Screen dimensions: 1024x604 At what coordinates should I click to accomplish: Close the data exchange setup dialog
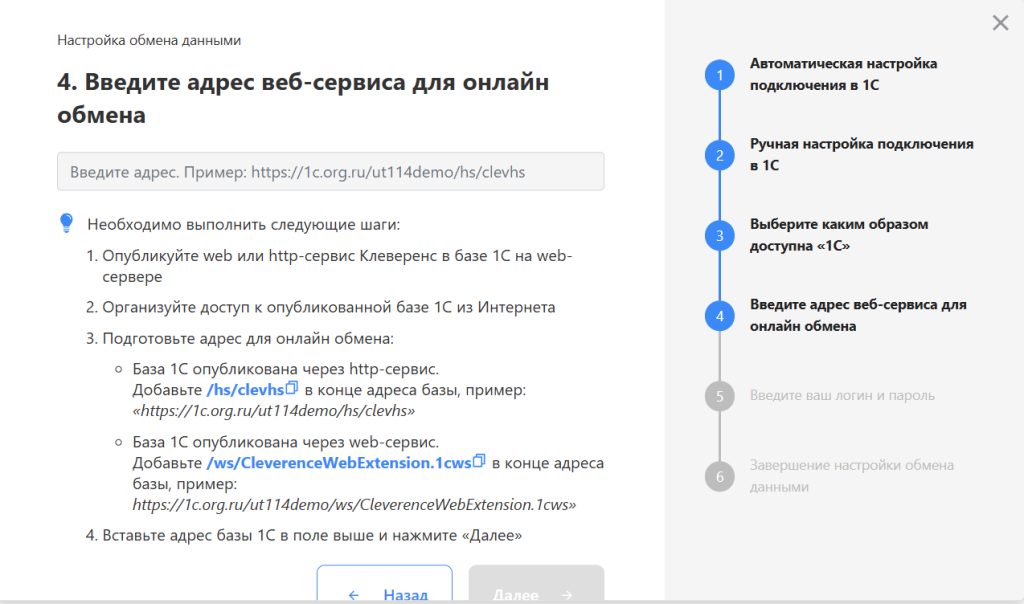(x=1000, y=23)
